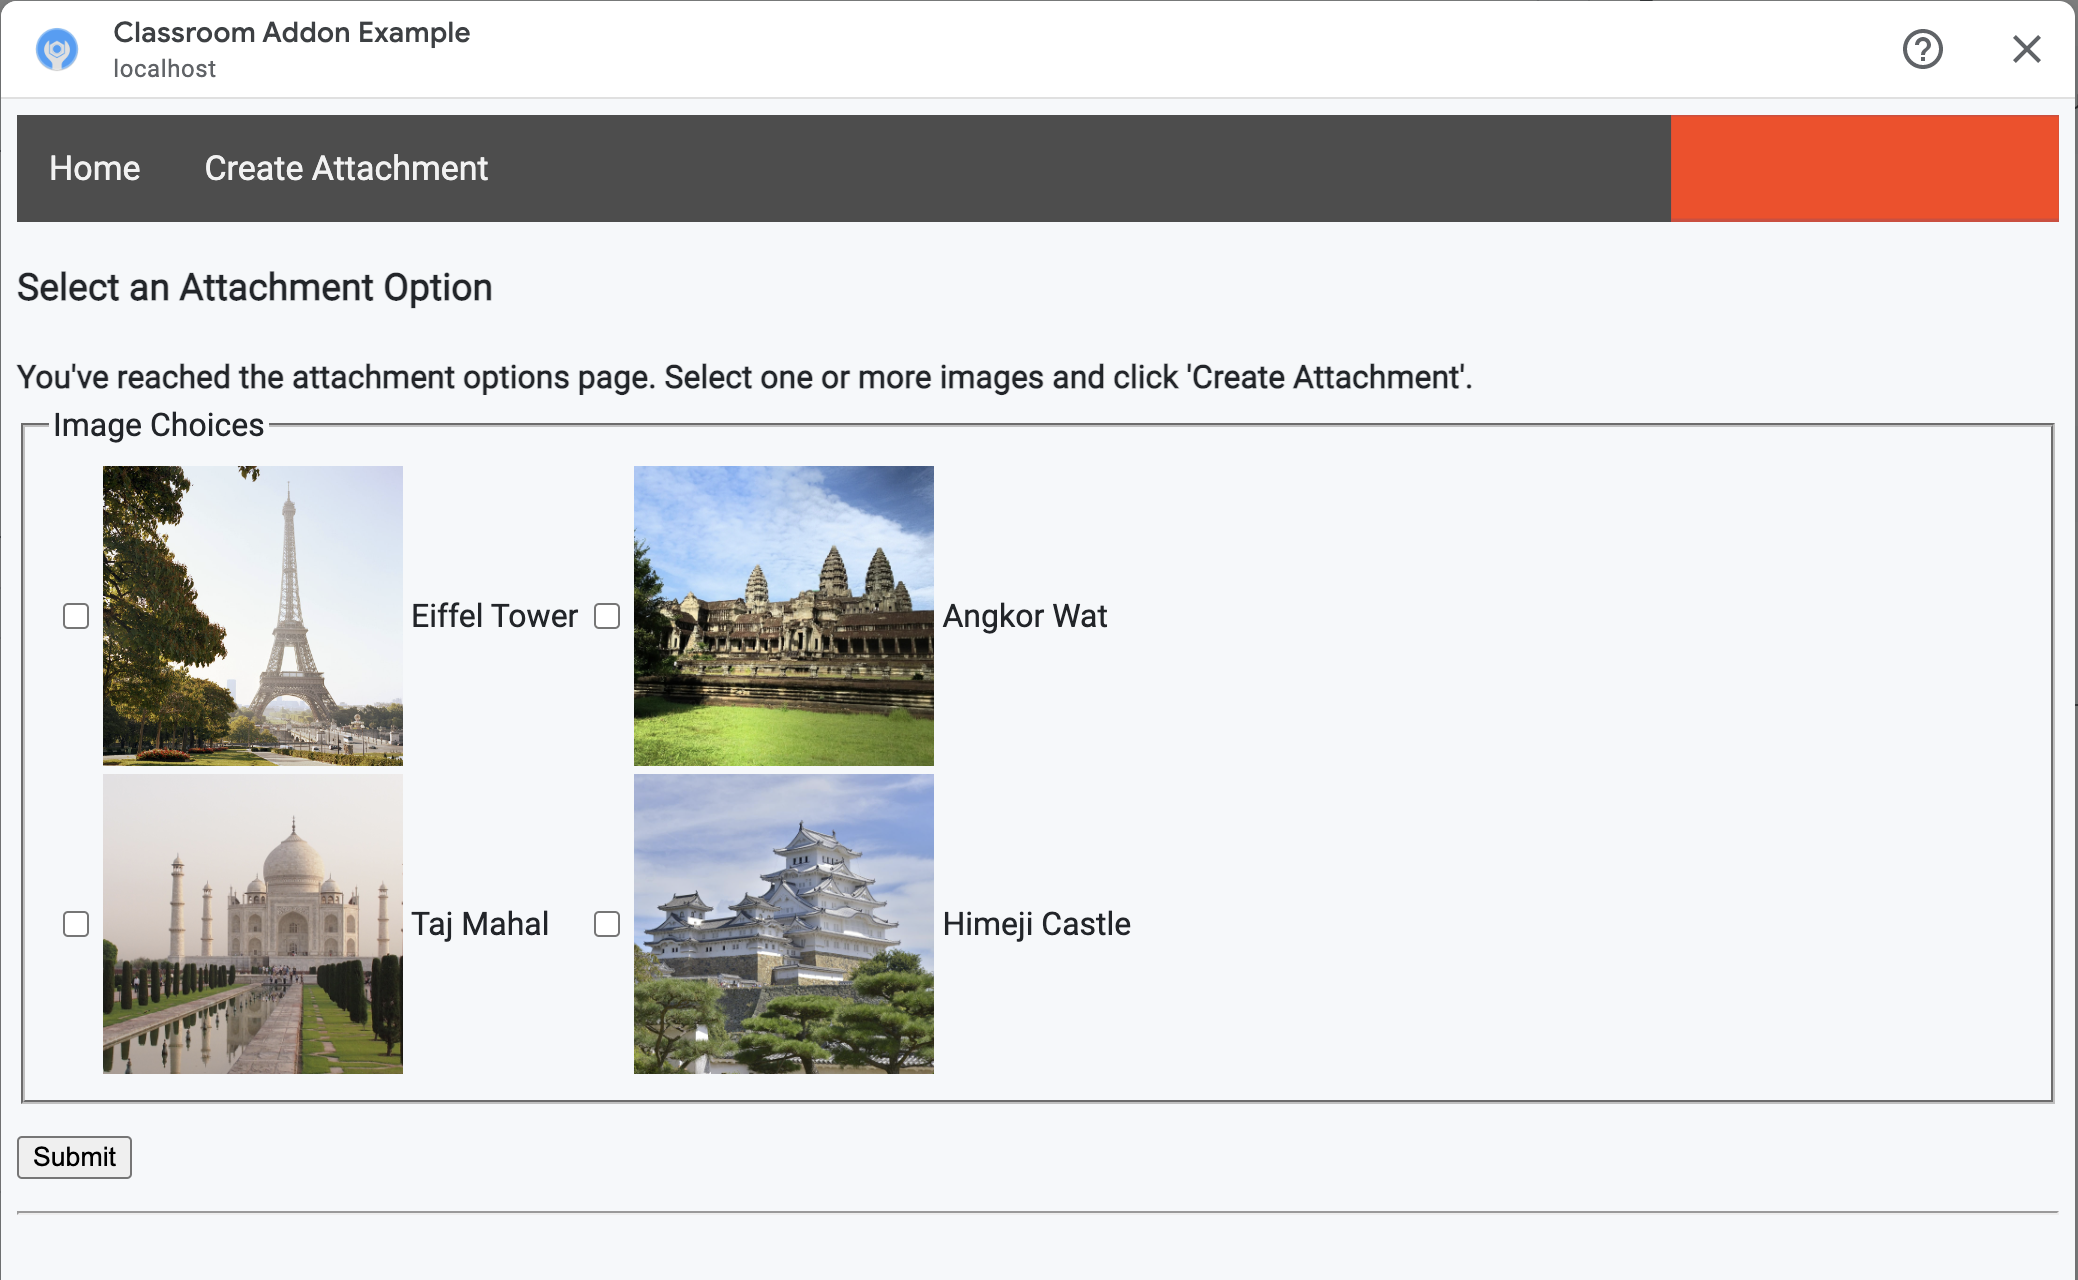Image resolution: width=2078 pixels, height=1280 pixels.
Task: Click the Taj Mahal image thumbnail
Action: click(252, 924)
